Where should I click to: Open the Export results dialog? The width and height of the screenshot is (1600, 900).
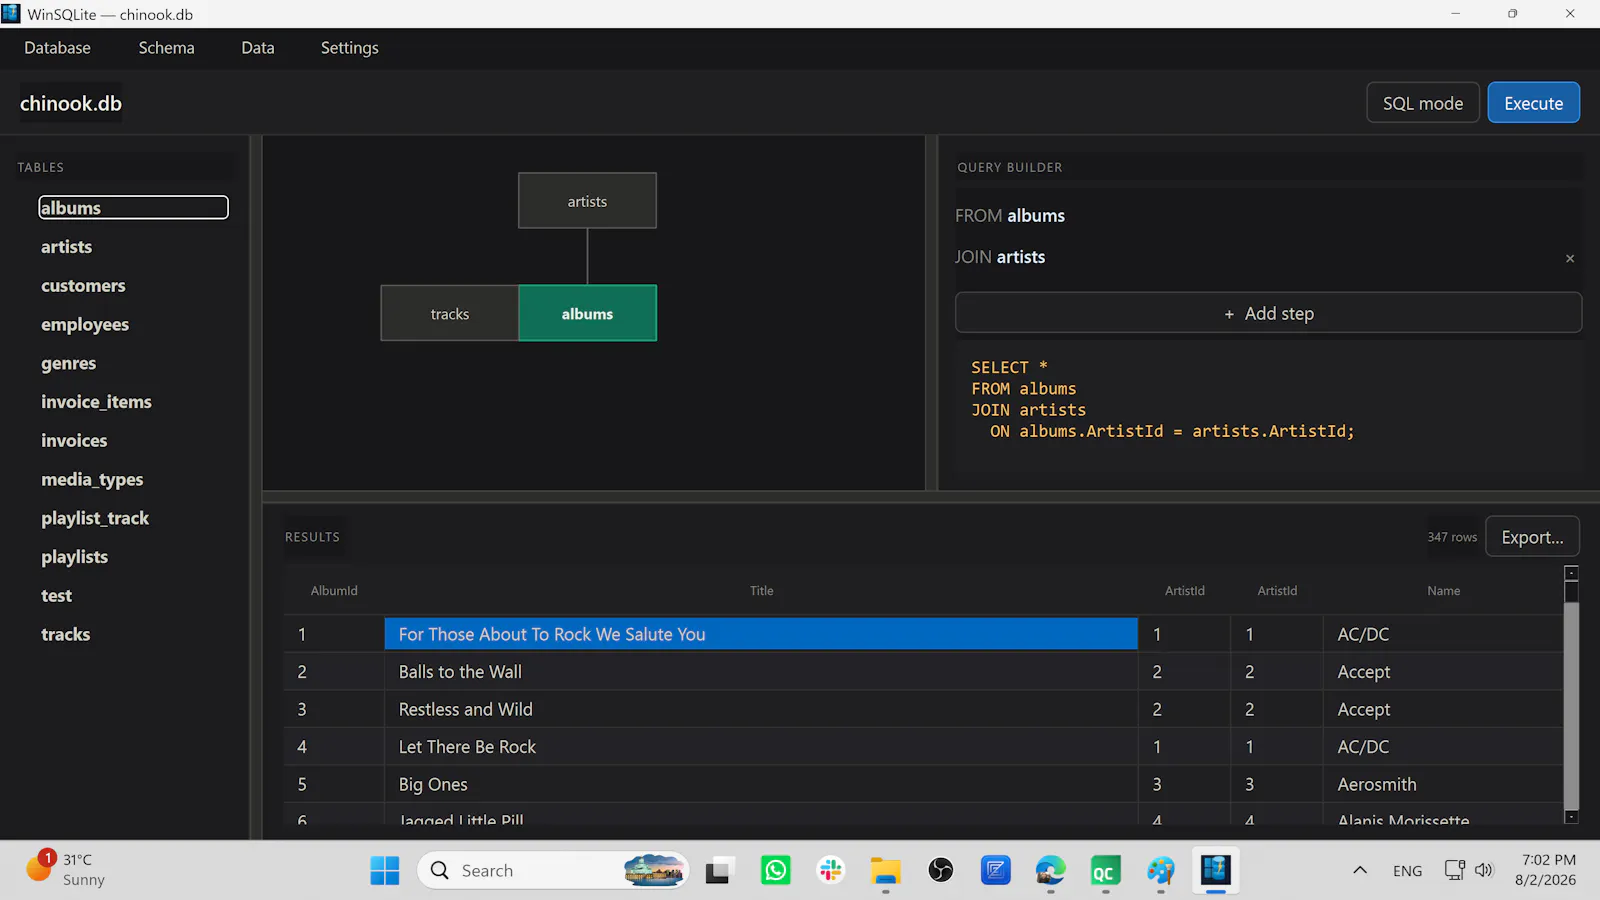pyautogui.click(x=1532, y=537)
